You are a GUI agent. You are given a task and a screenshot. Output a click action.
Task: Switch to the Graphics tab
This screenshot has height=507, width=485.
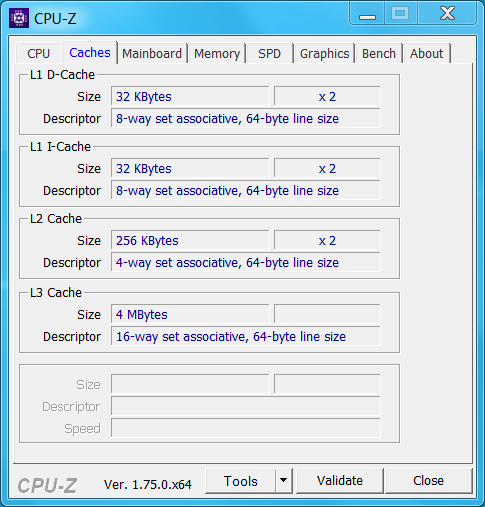pyautogui.click(x=324, y=53)
